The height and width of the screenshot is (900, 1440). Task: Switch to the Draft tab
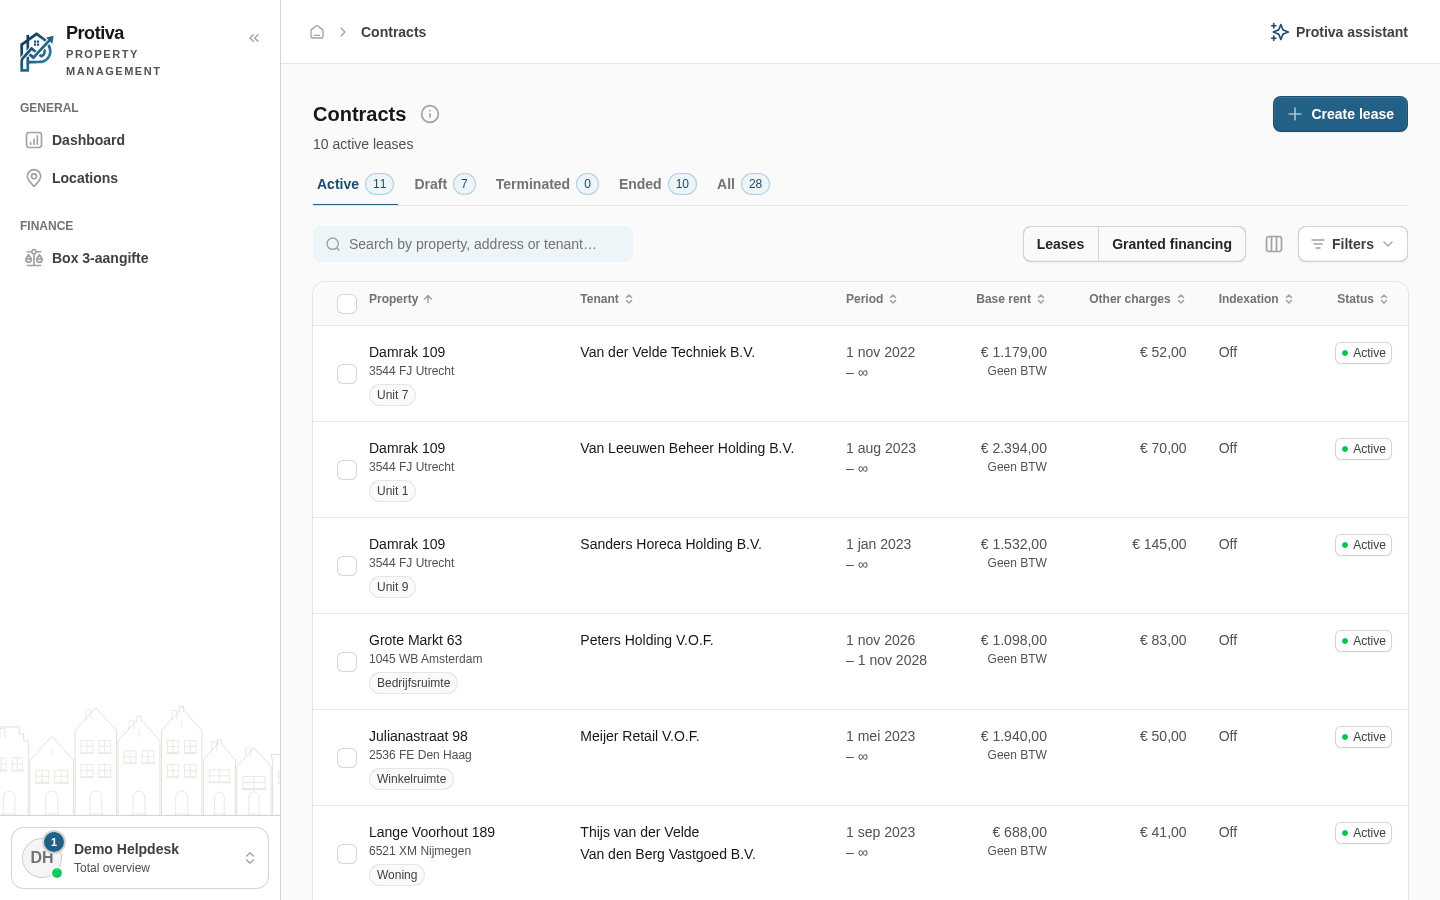pos(445,184)
